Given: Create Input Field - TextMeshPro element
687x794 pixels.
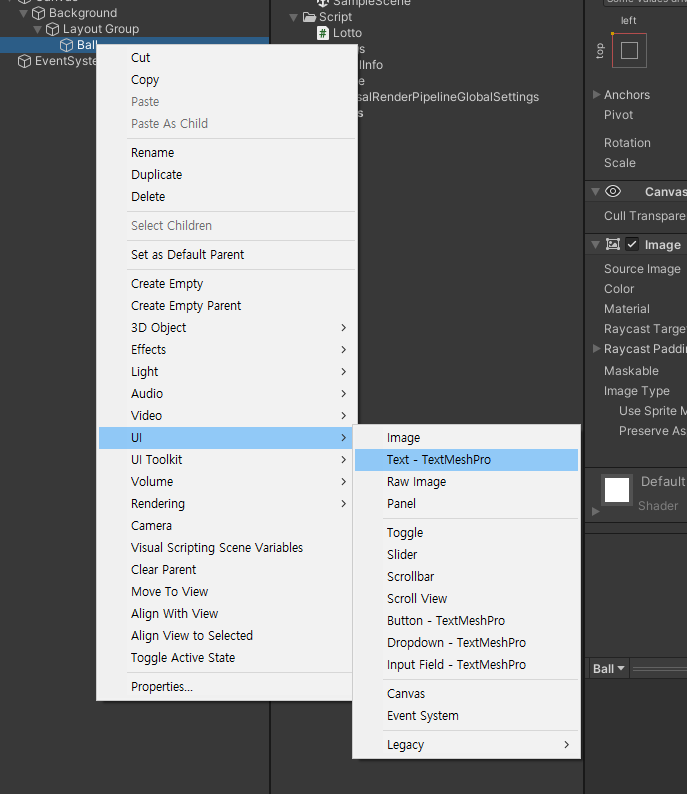Looking at the screenshot, I should pos(466,665).
